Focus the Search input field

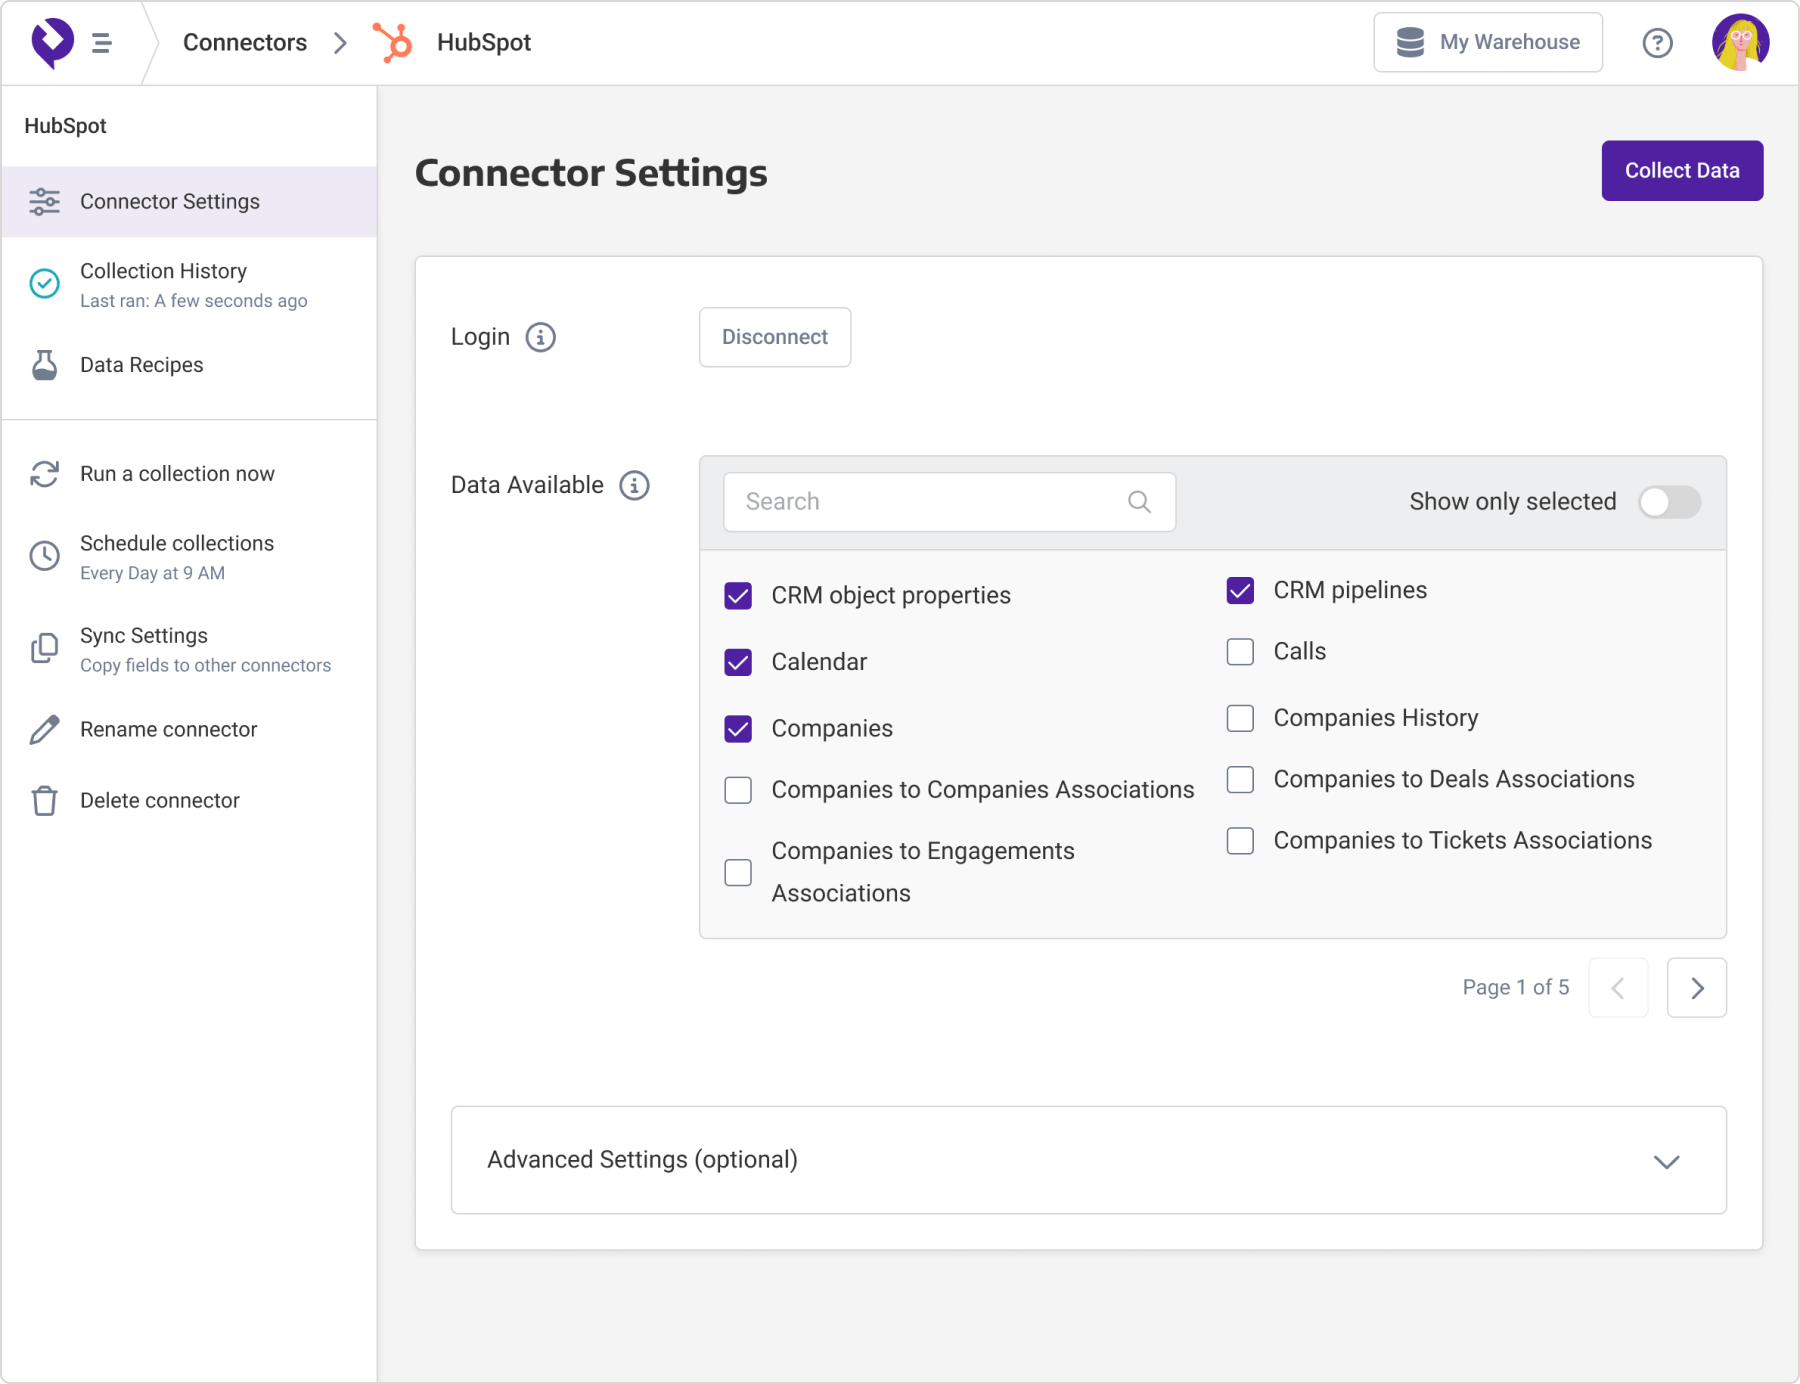point(949,502)
